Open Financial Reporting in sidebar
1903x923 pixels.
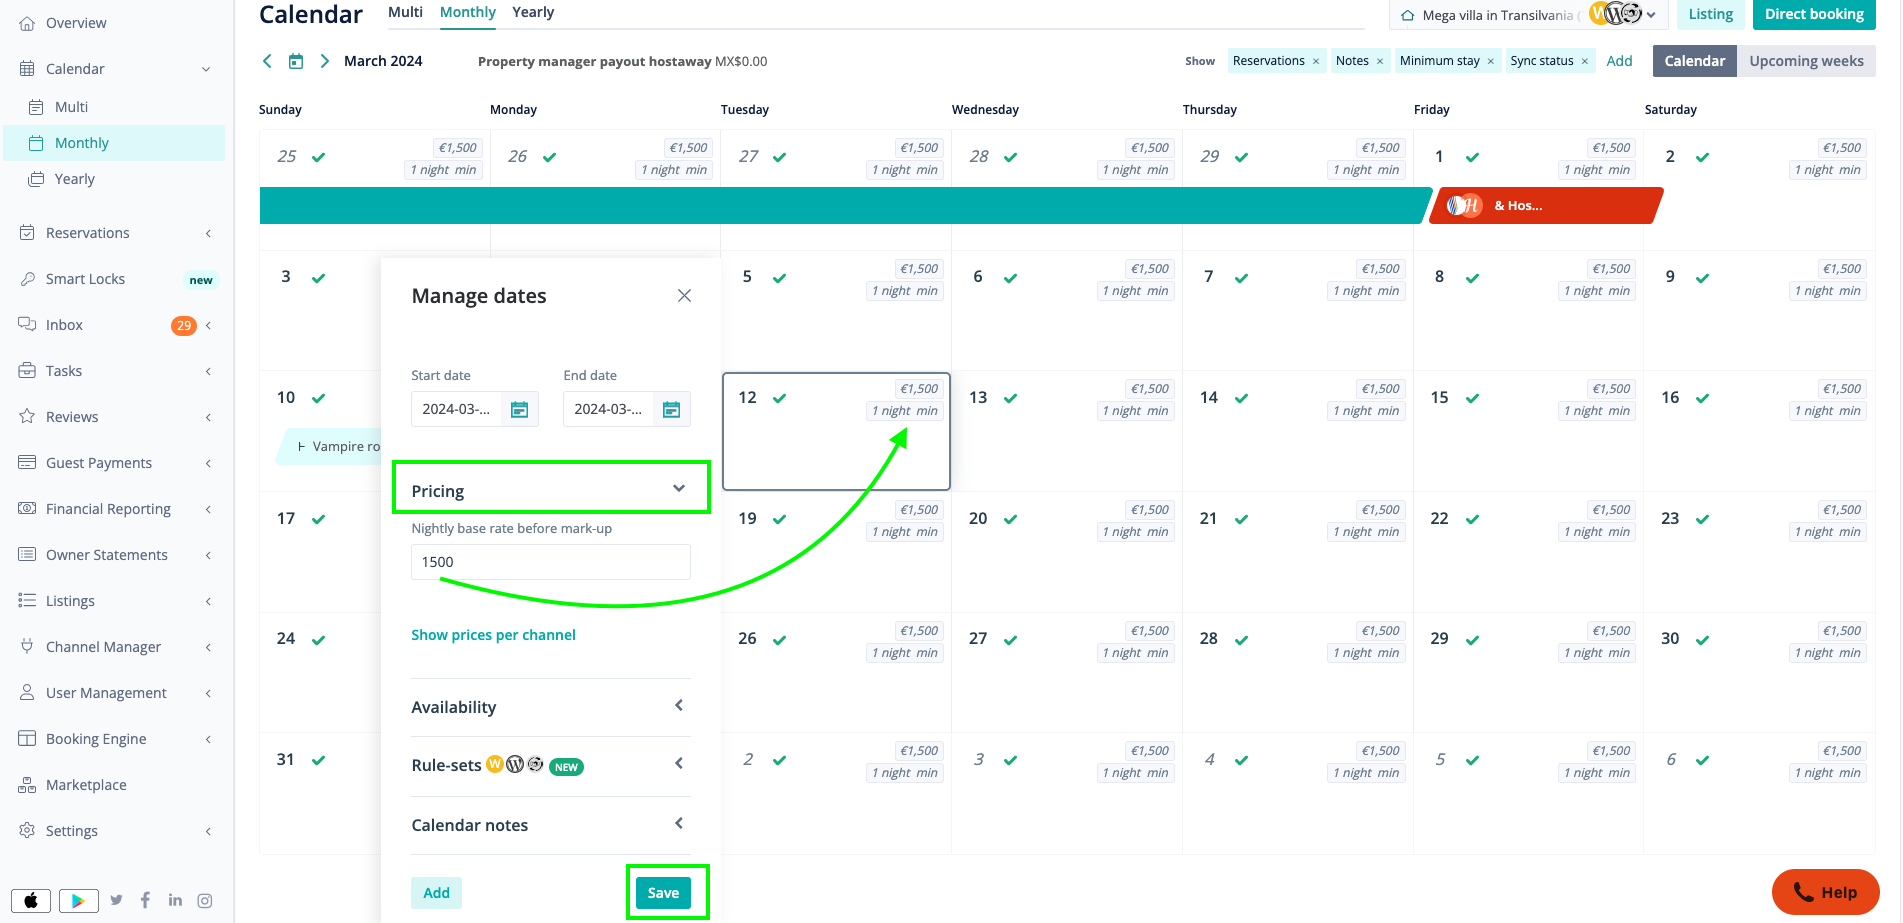point(108,509)
